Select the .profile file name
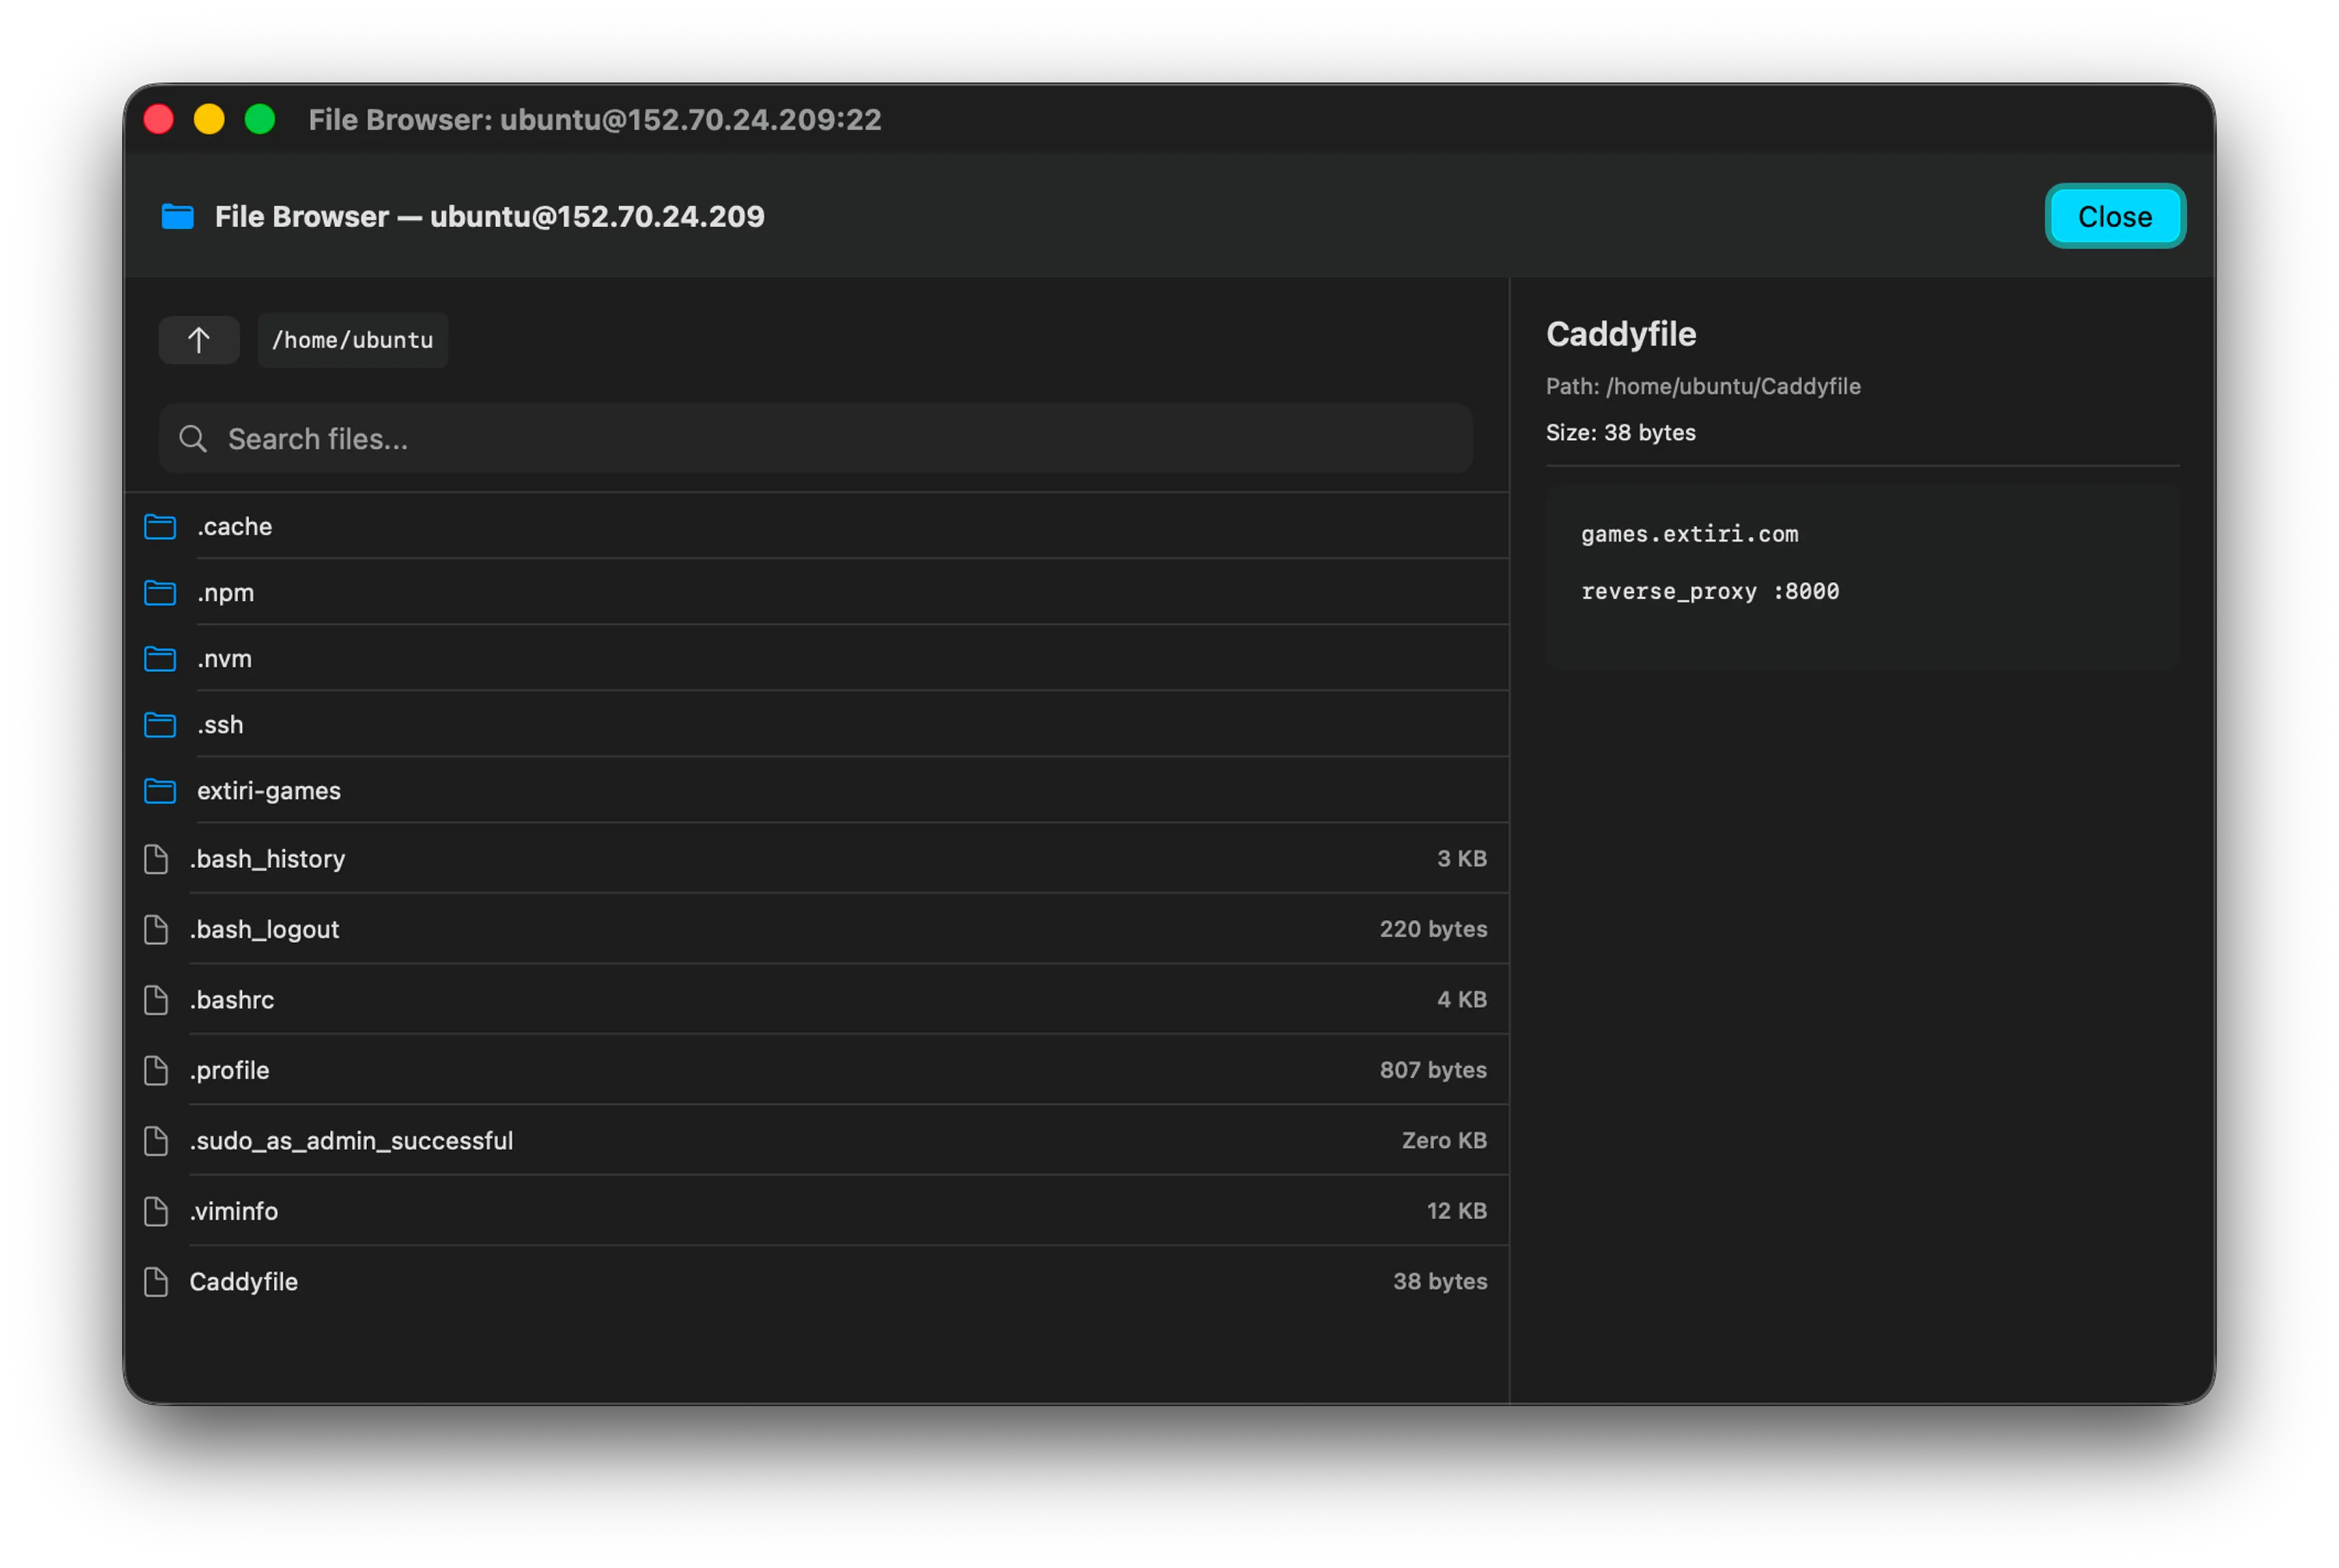This screenshot has height=1568, width=2339. pos(230,1071)
